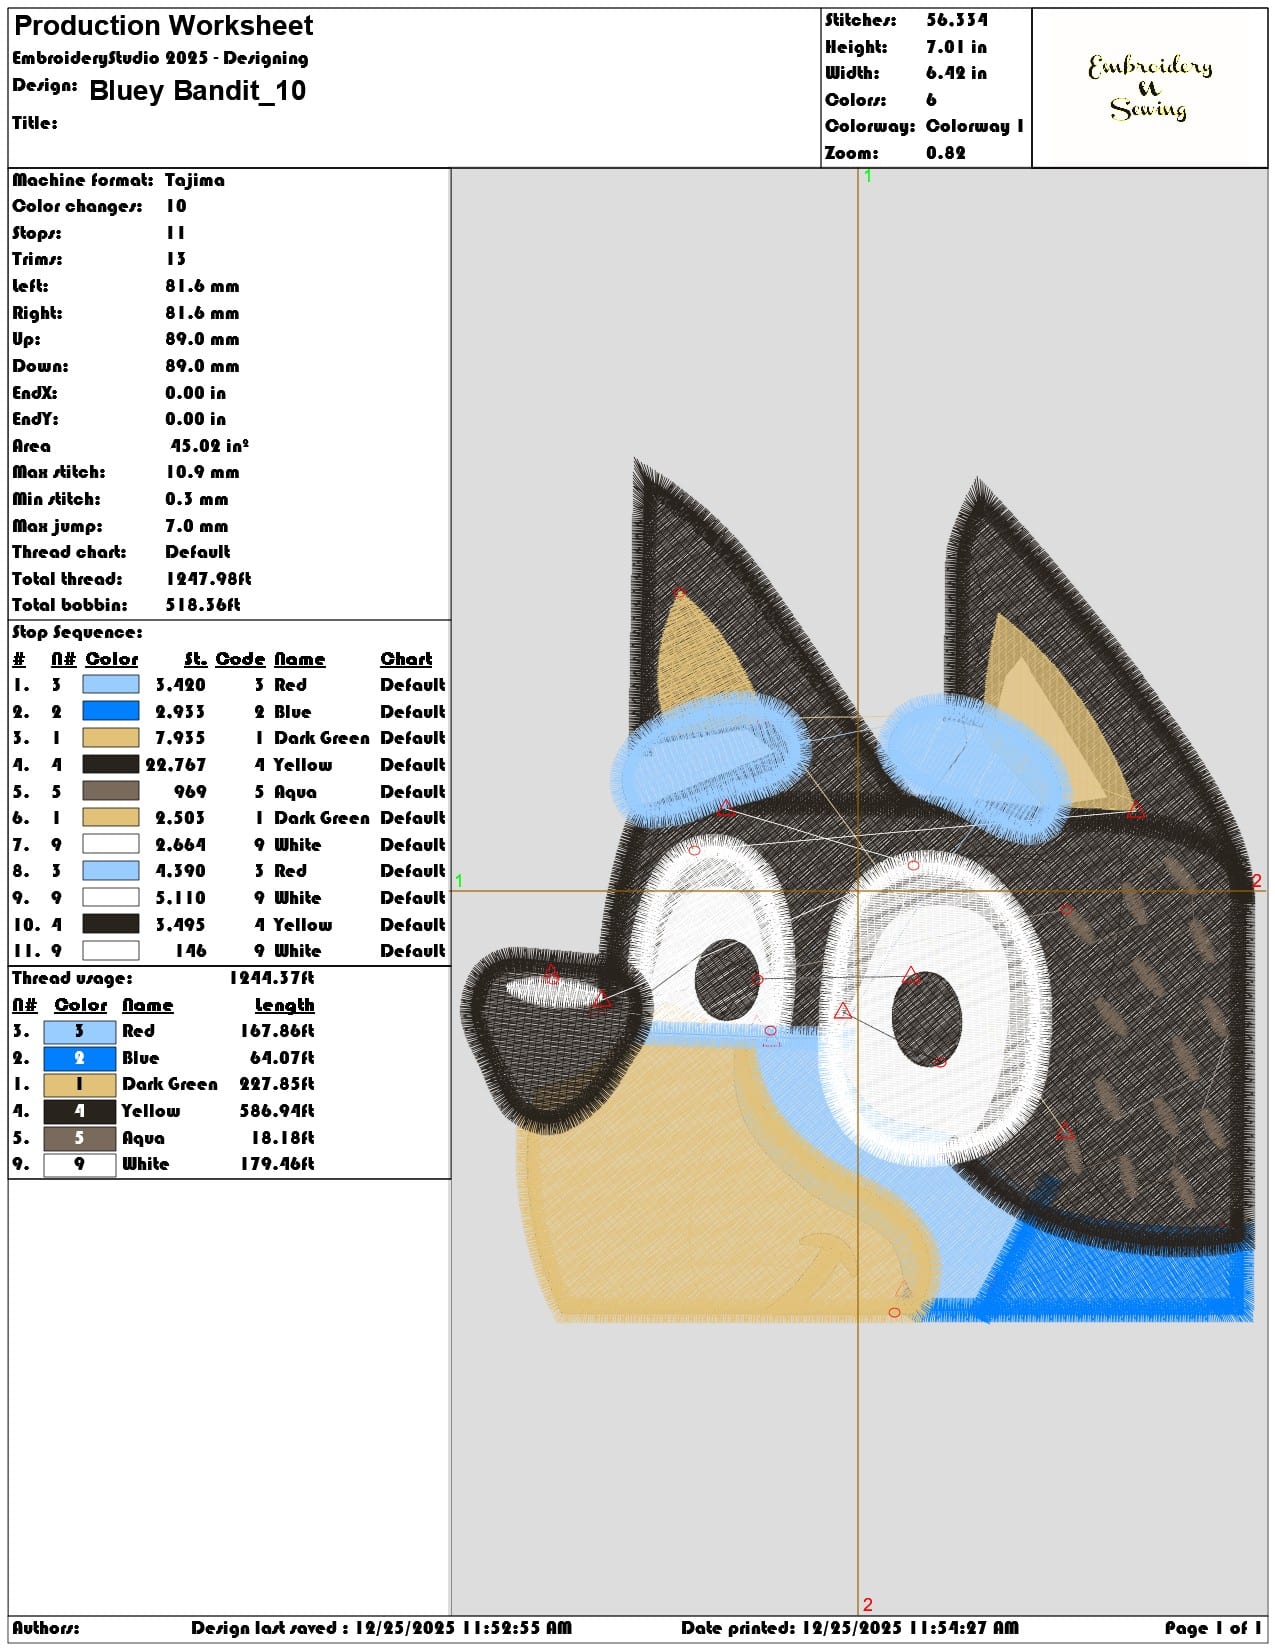
Task: Click the 'Color changes:' label
Action: pyautogui.click(x=77, y=206)
